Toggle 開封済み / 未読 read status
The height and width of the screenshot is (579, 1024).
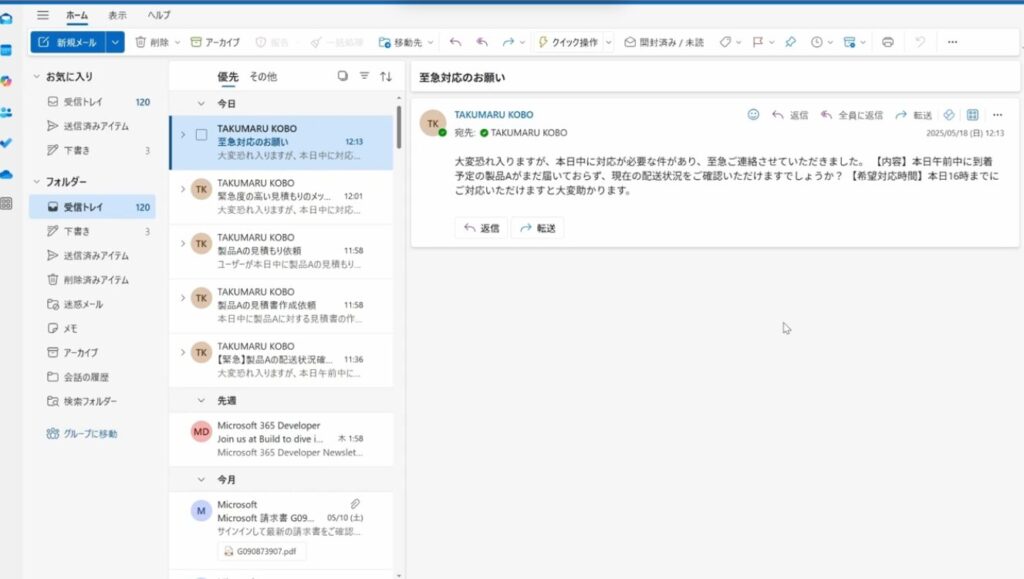click(665, 42)
